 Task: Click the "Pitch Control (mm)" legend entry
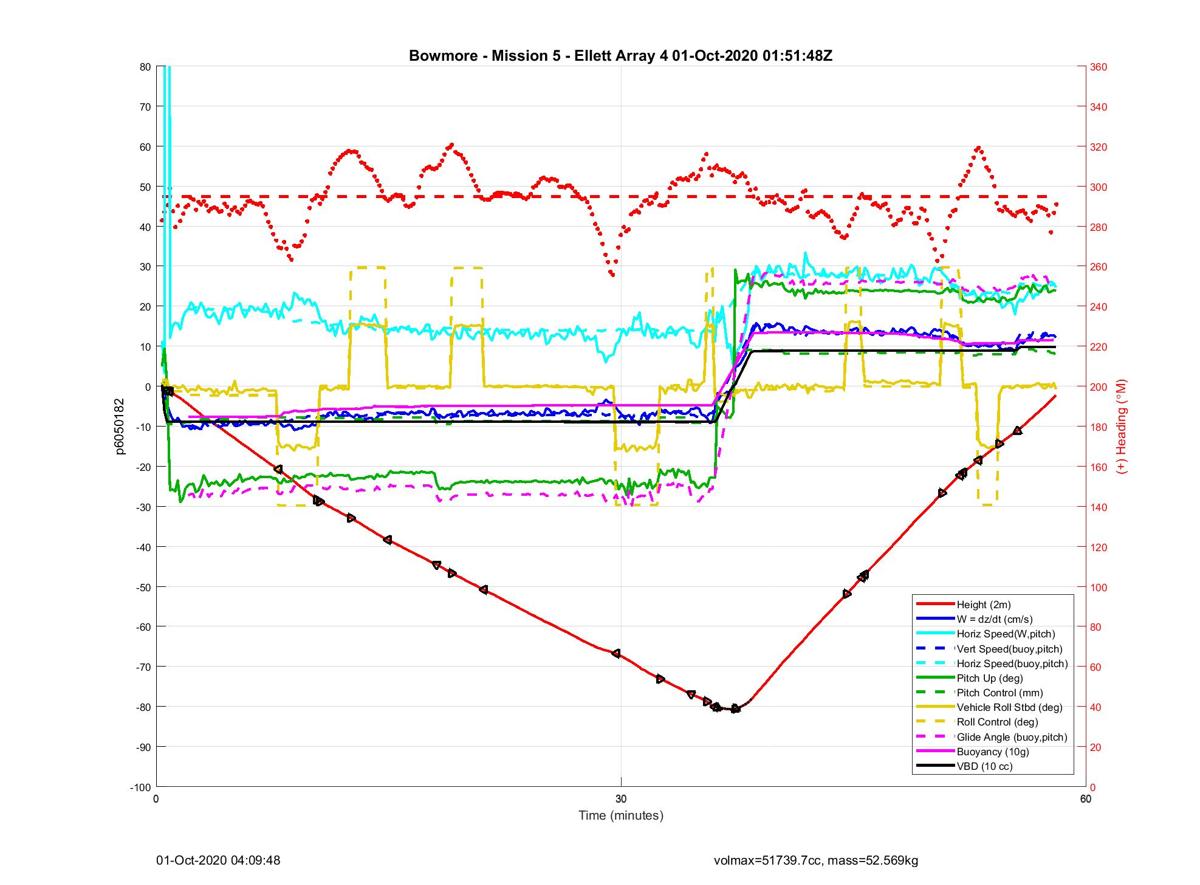tap(1001, 692)
